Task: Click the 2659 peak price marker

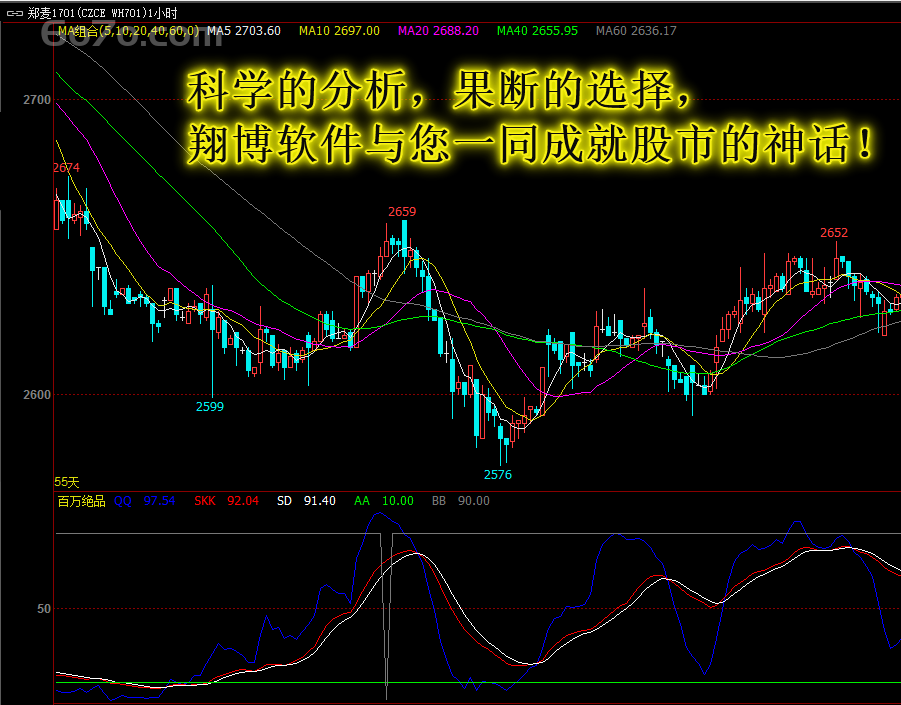Action: [x=402, y=212]
